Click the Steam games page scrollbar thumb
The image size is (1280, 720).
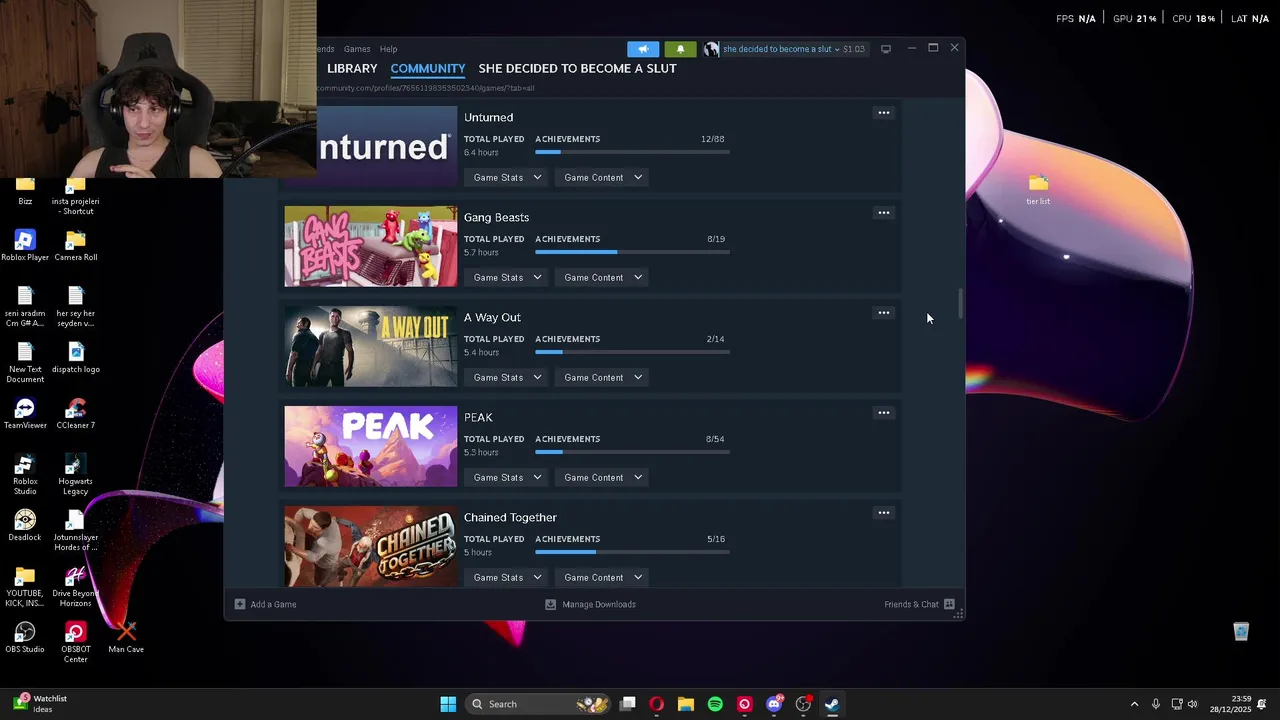[960, 304]
